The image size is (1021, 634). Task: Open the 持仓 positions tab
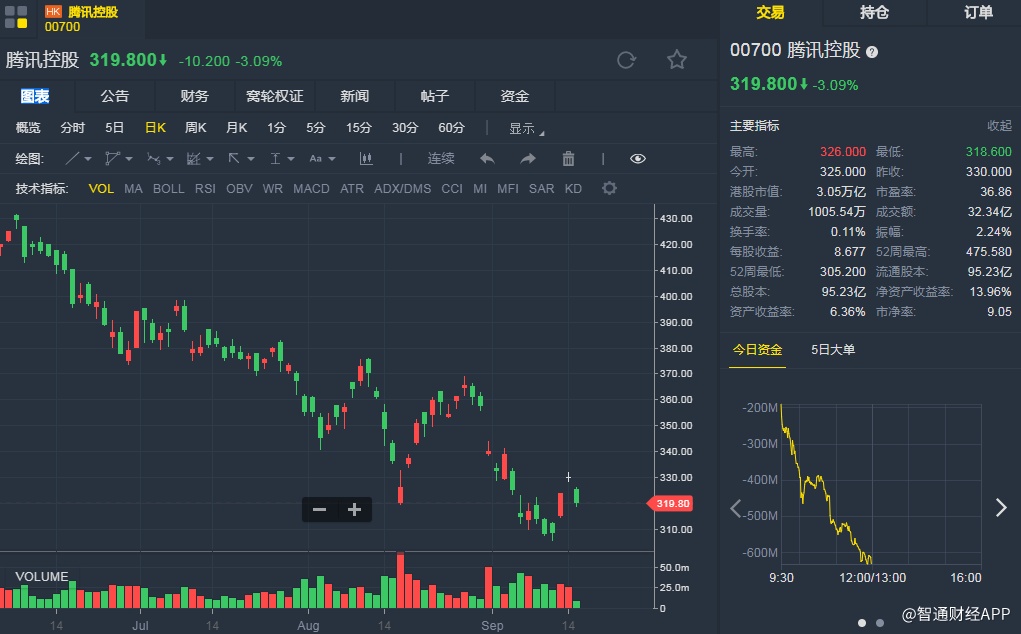coord(875,12)
